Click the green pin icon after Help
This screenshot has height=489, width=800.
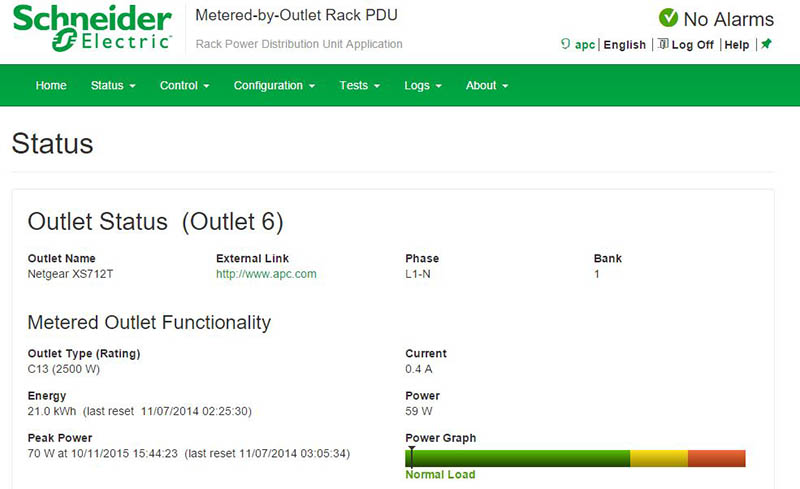pos(766,44)
